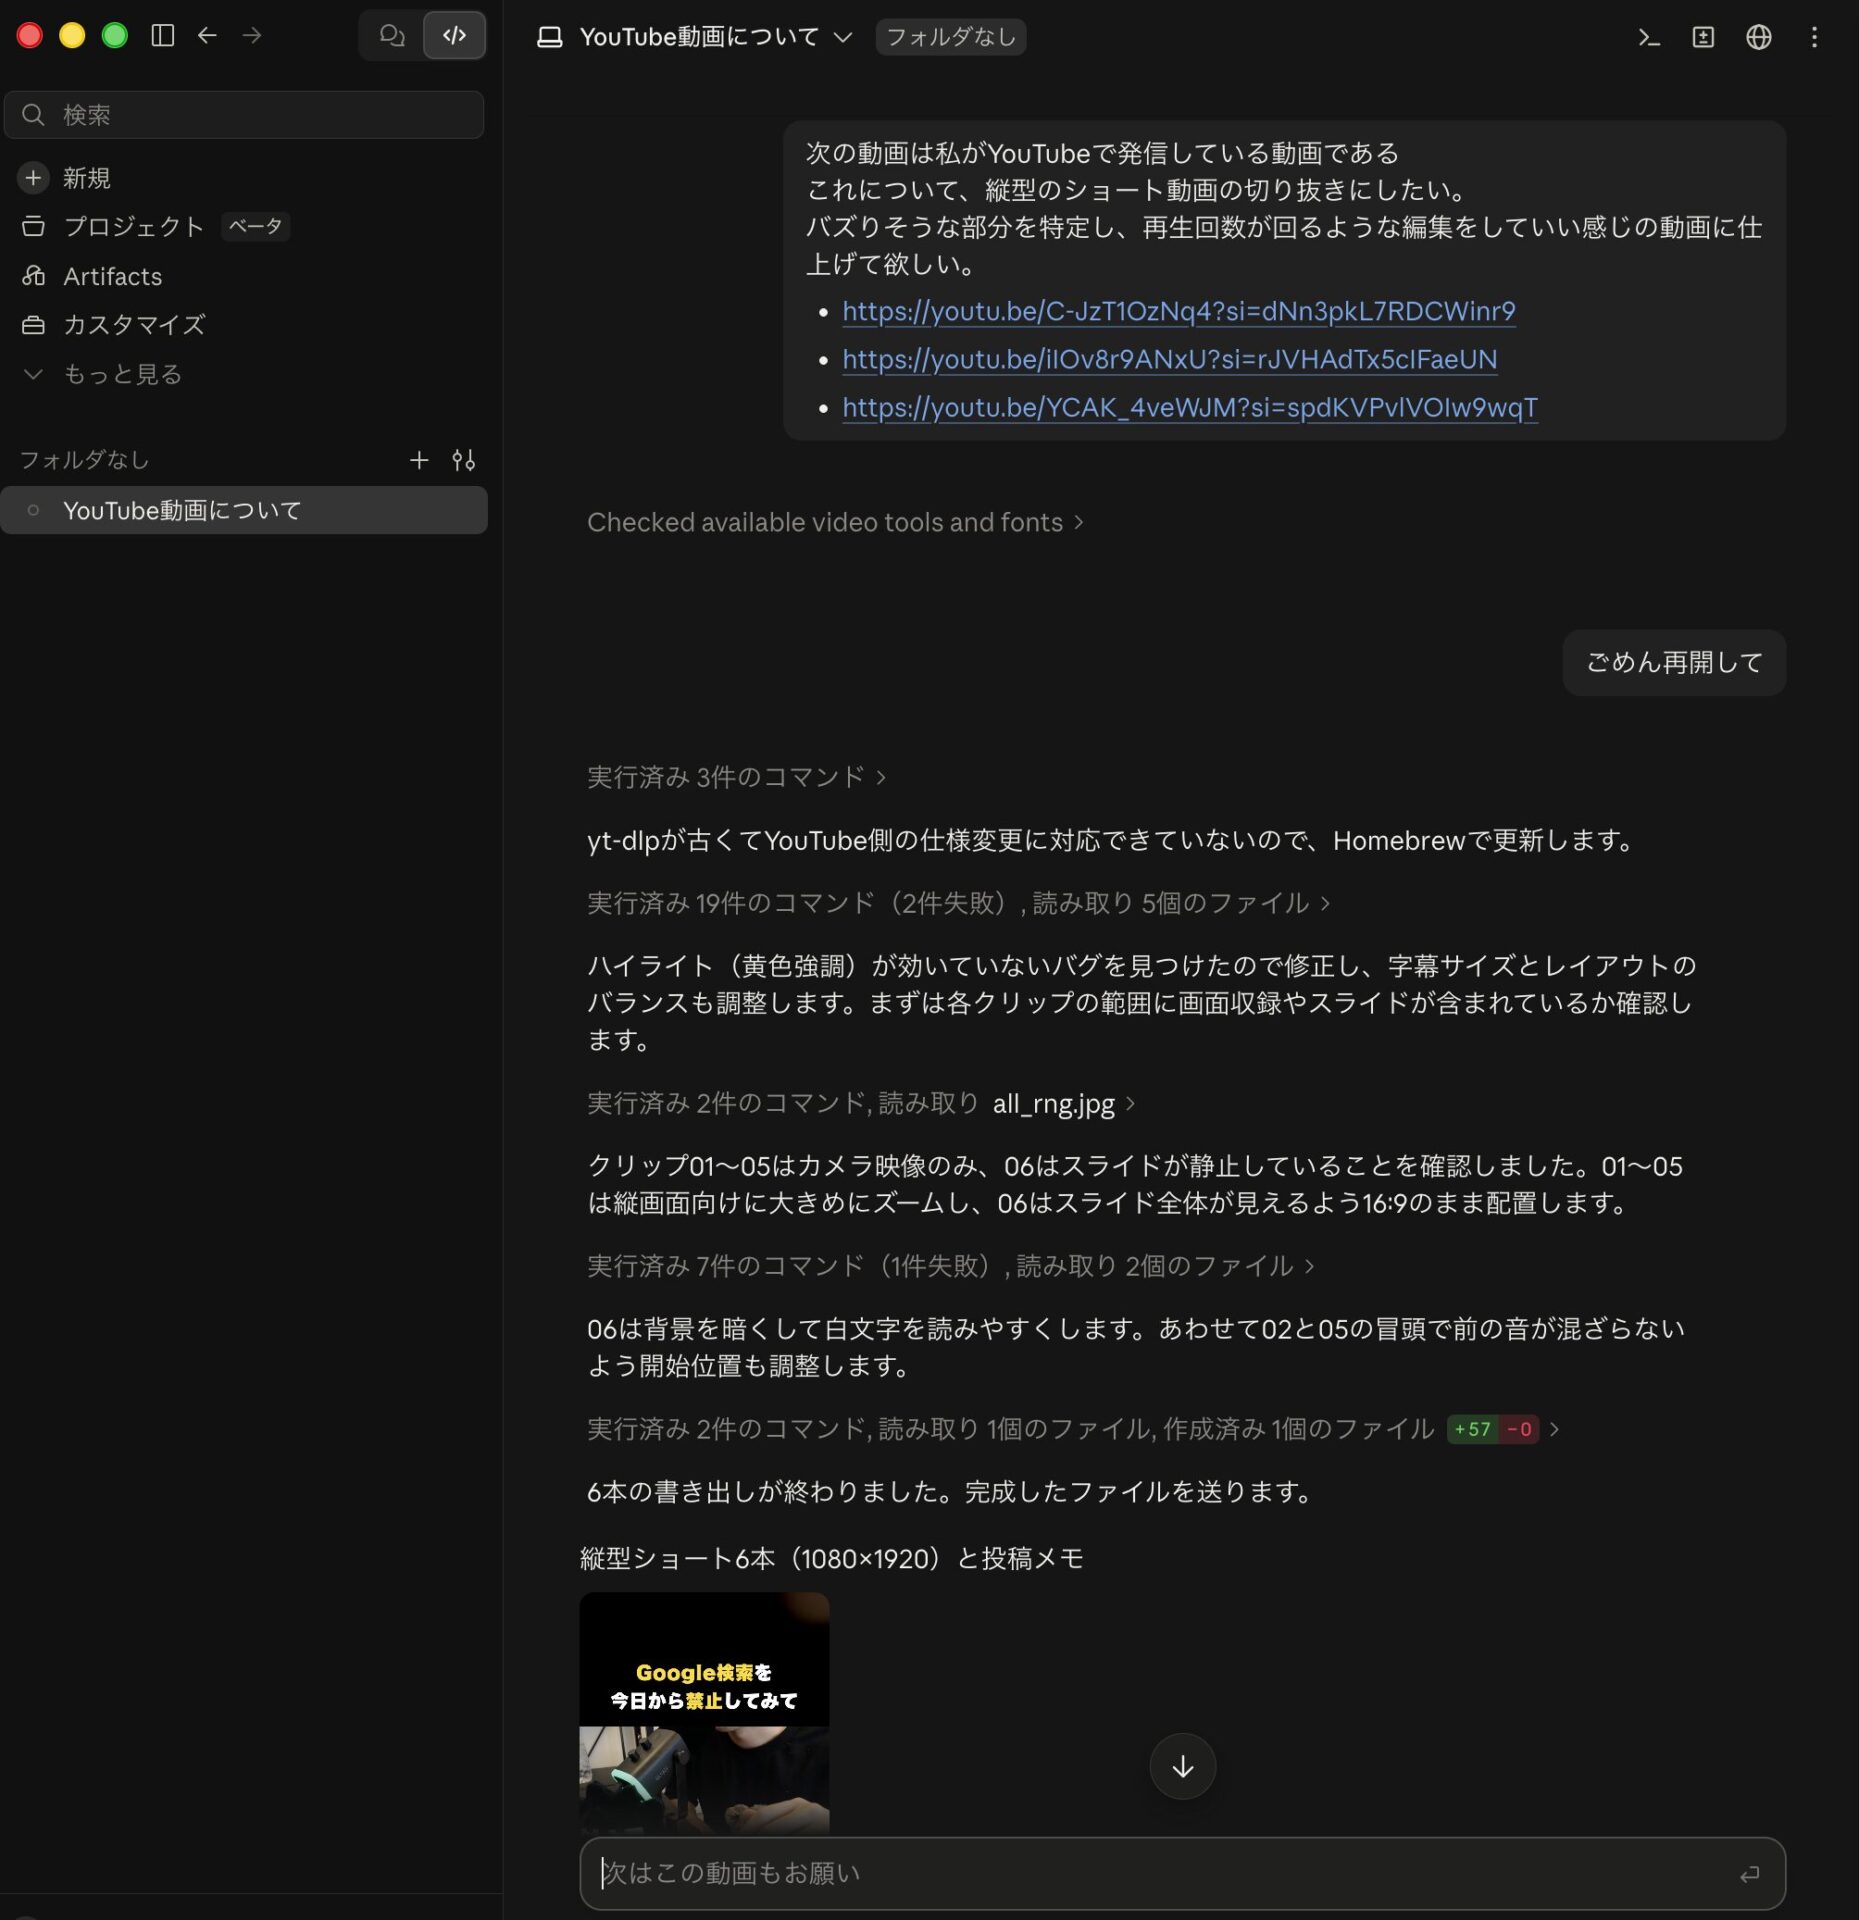This screenshot has width=1859, height=1920.
Task: Expand 実行済み 3件のコマンド details
Action: click(x=736, y=777)
